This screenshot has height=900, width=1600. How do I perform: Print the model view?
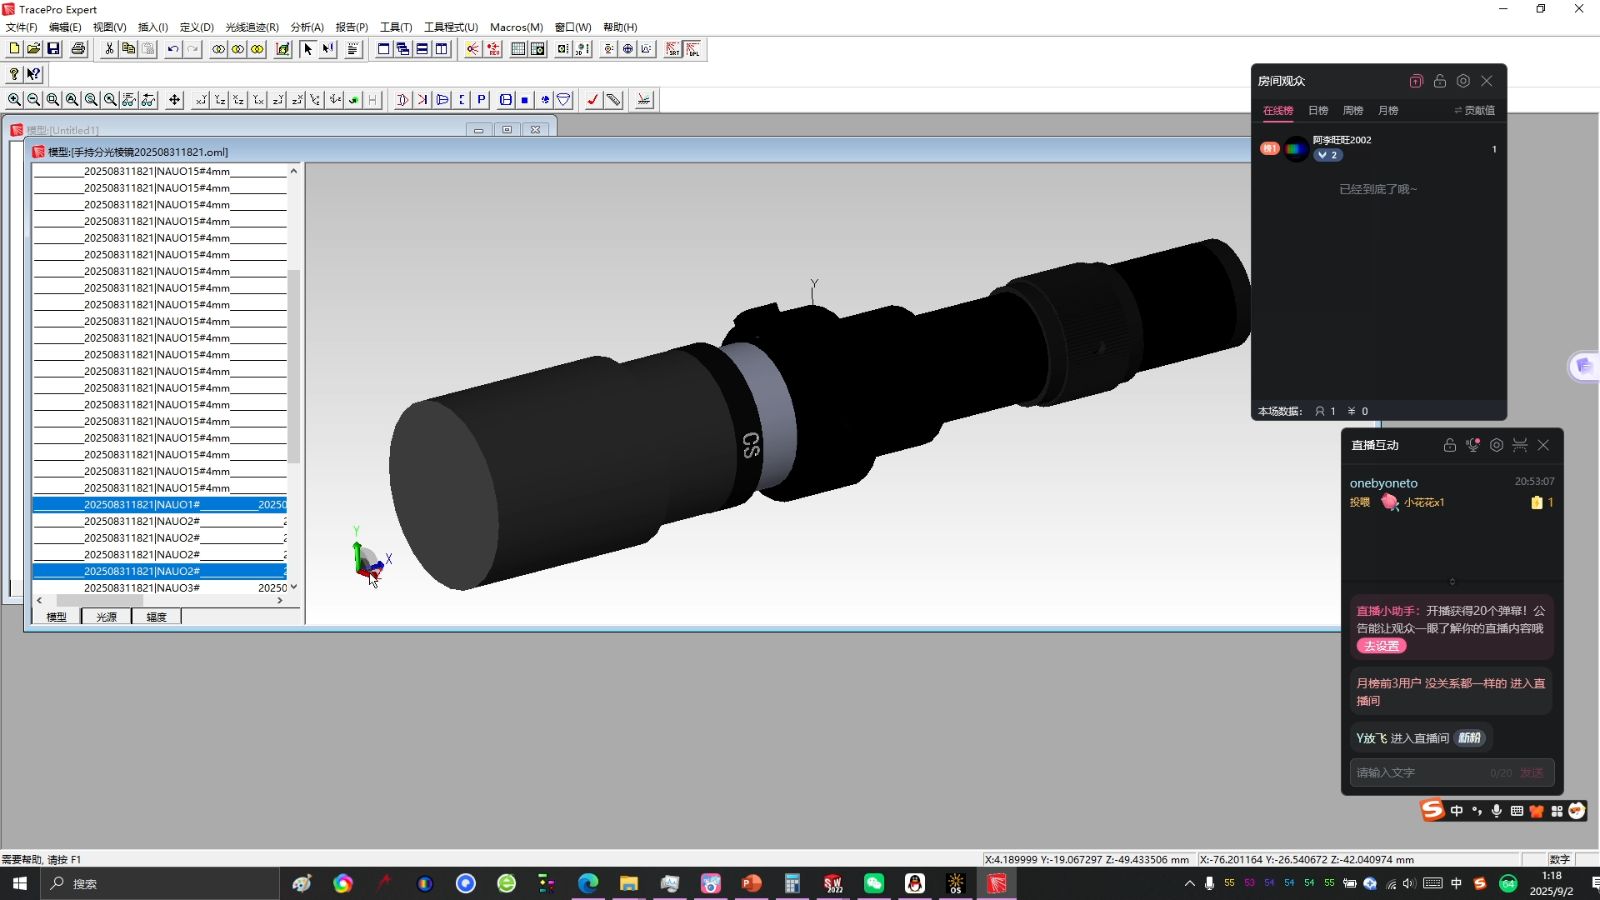point(77,49)
